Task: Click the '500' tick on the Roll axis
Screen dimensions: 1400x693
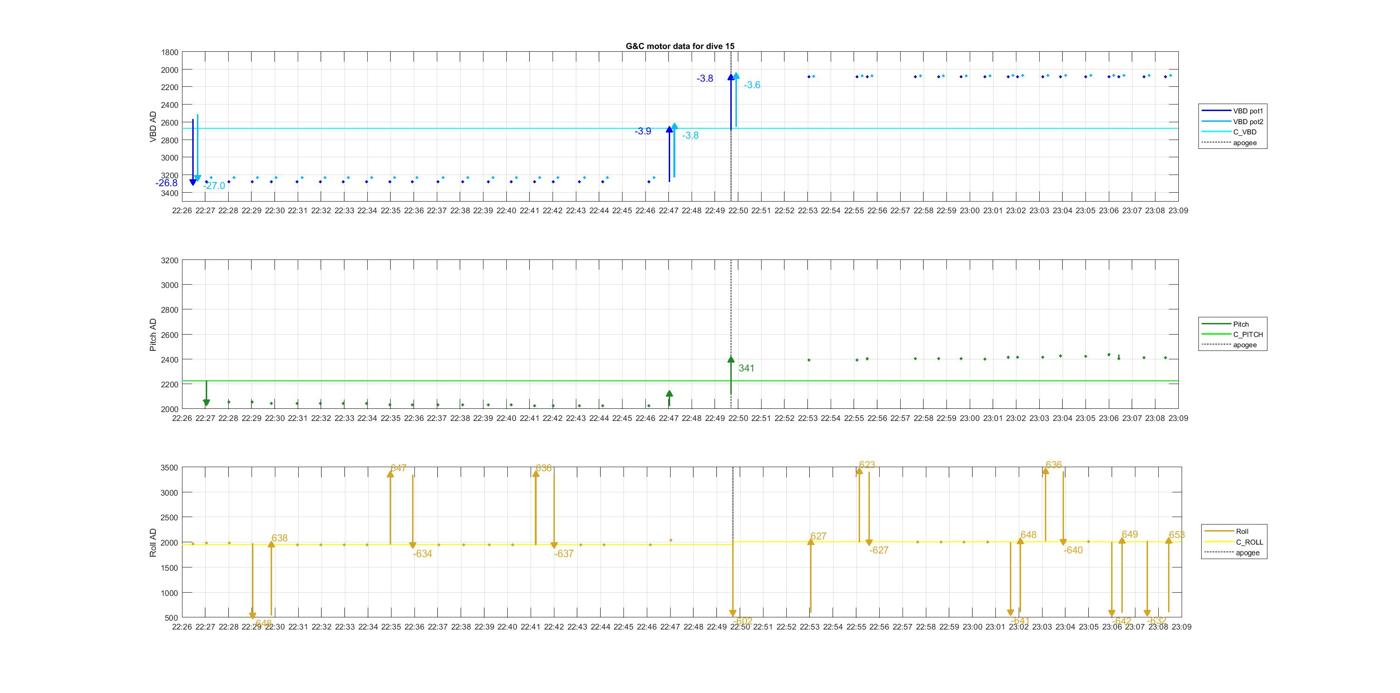Action: click(172, 618)
